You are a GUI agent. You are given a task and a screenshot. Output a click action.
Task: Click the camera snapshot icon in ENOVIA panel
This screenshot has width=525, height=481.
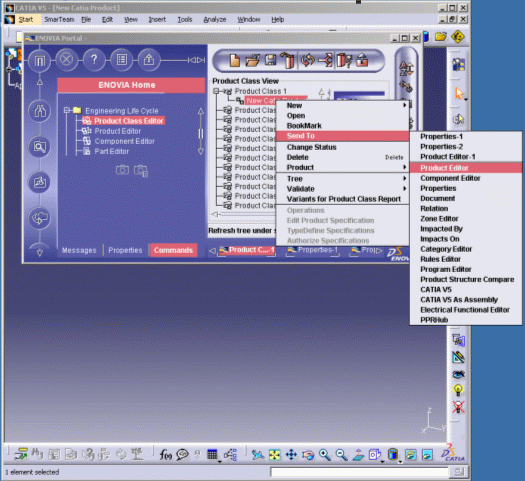tap(122, 170)
